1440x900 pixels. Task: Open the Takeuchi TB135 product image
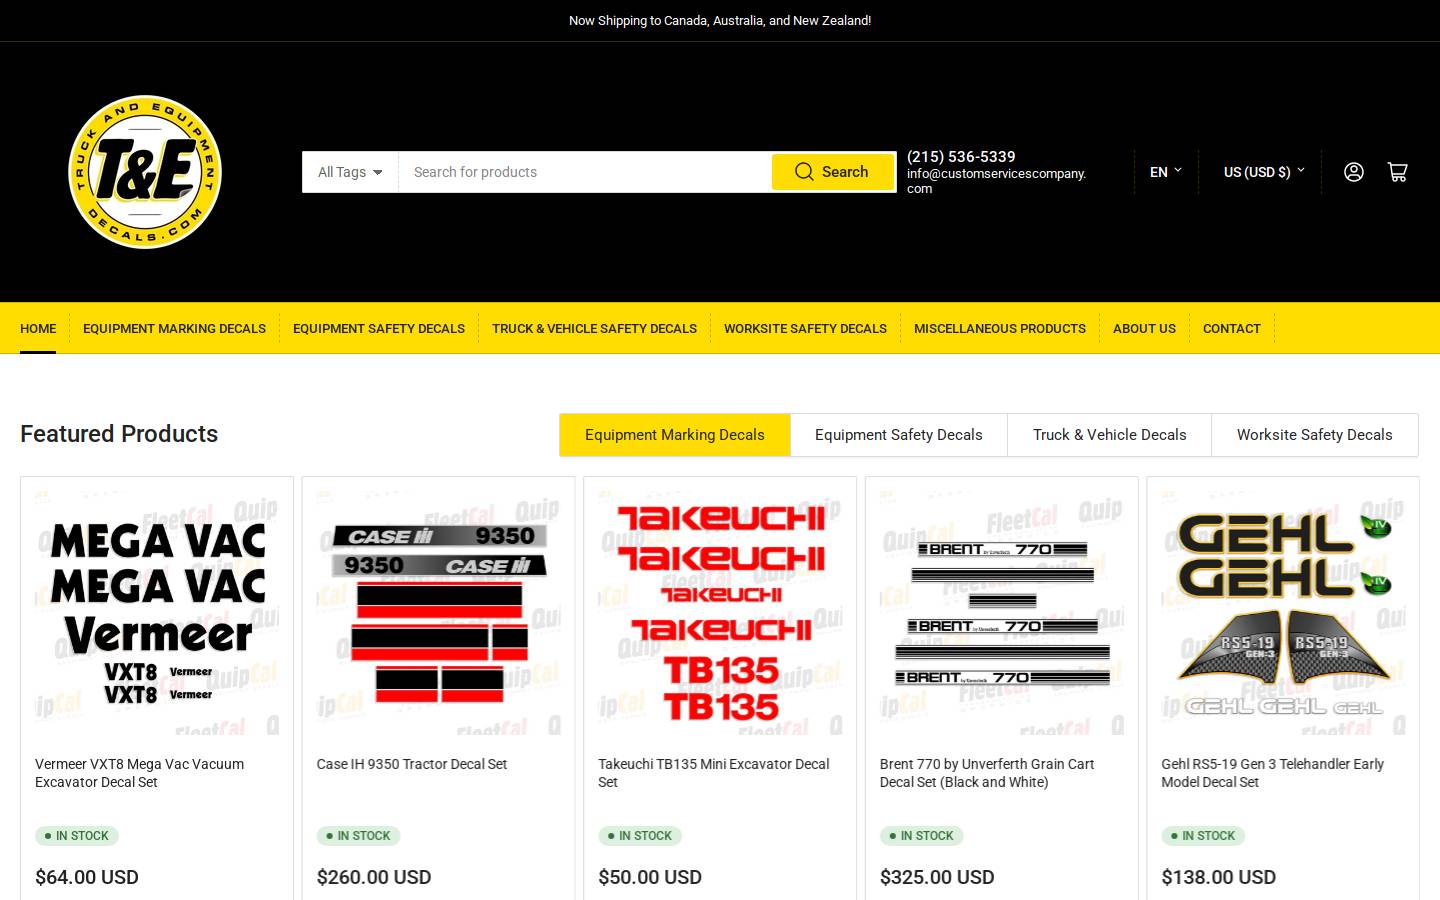[x=720, y=613]
